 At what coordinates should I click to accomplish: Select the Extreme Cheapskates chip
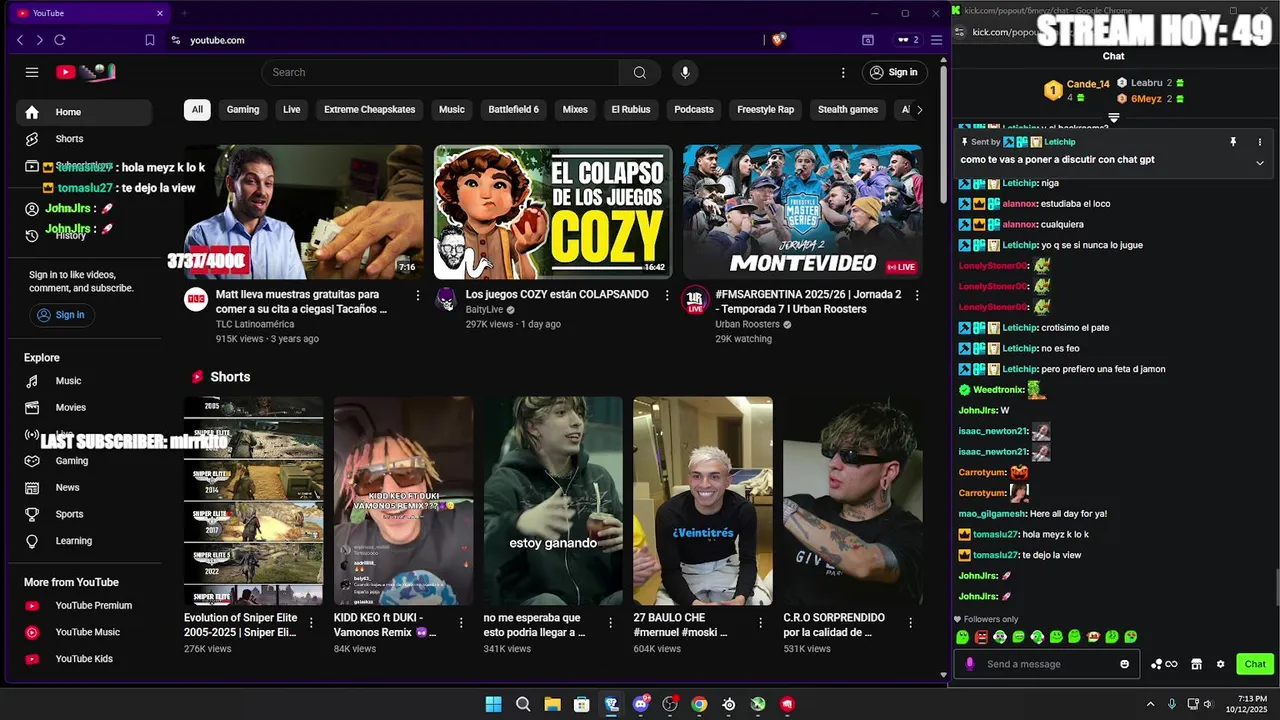(x=369, y=110)
